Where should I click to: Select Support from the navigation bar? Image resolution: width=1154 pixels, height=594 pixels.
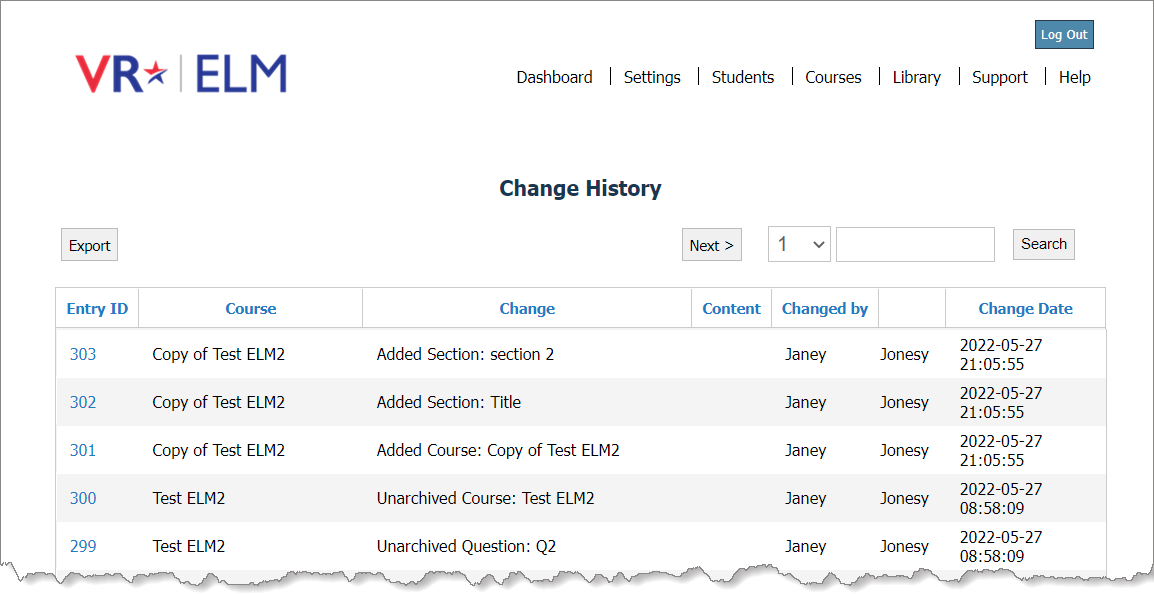[x=999, y=77]
